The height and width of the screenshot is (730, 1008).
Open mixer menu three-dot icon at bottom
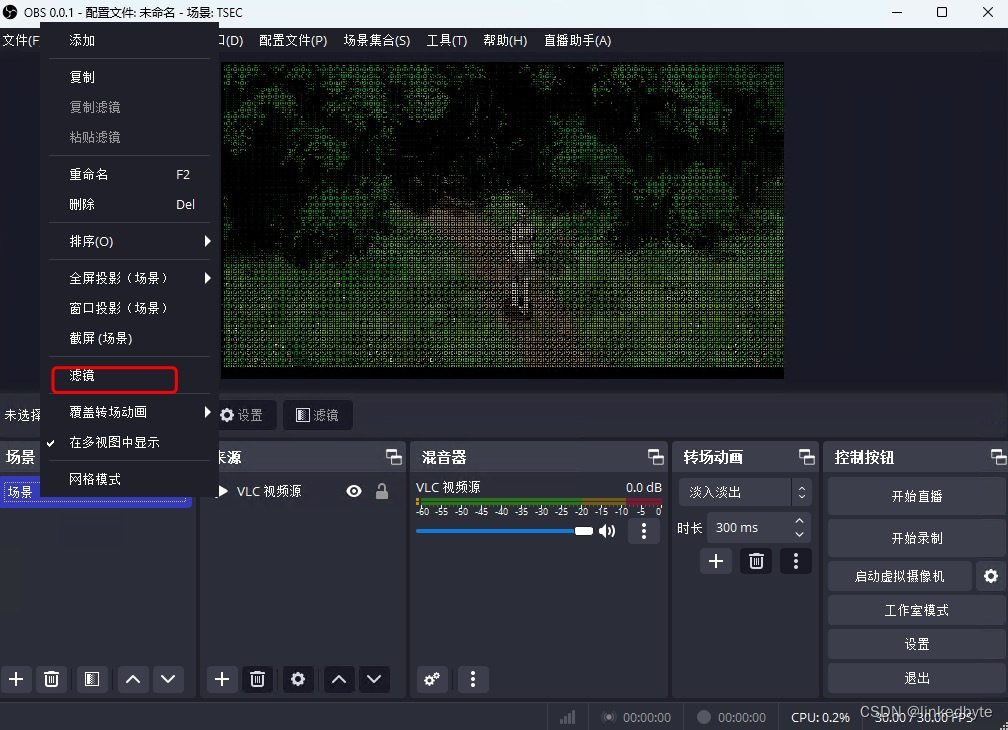tap(473, 679)
